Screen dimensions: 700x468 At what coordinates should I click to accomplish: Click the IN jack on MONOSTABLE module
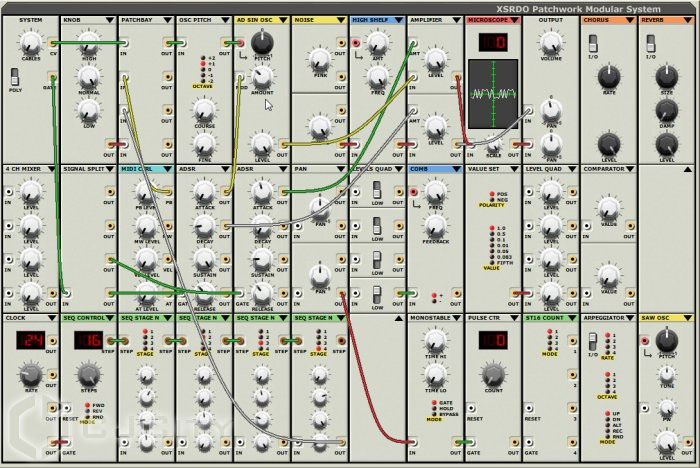[x=413, y=442]
